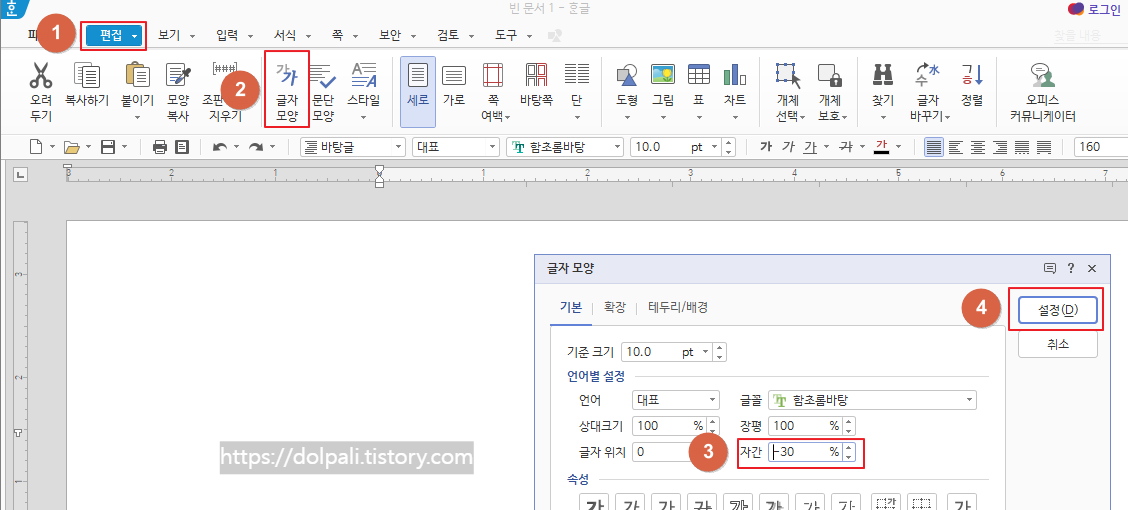Image resolution: width=1128 pixels, height=510 pixels.
Task: Click the 취소 cancel button
Action: 1058,345
